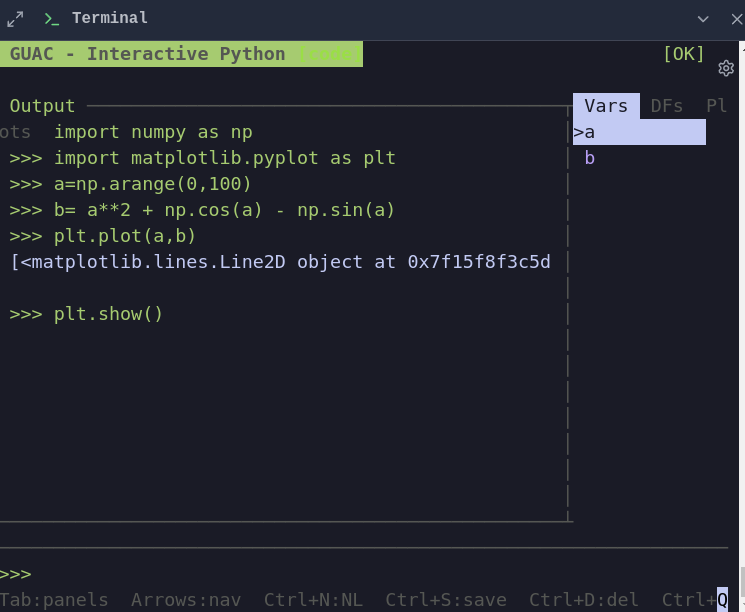The image size is (745, 612).
Task: Select variable b in Vars list
Action: [590, 158]
